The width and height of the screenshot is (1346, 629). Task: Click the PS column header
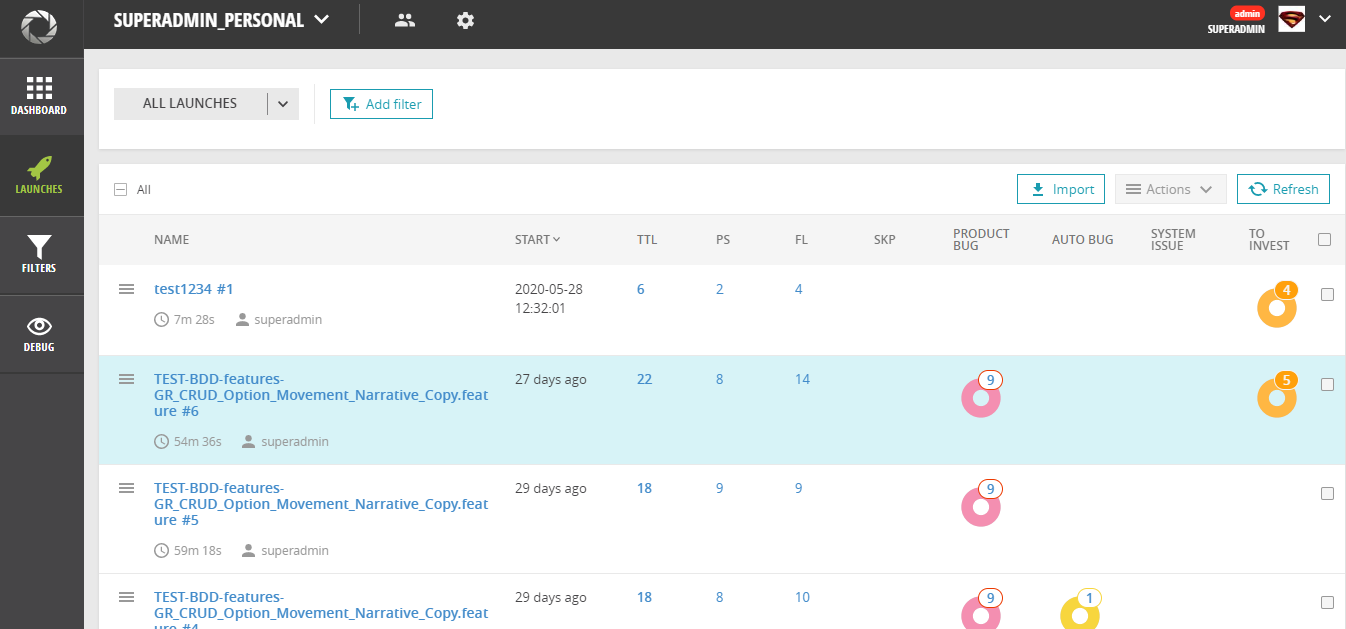[723, 240]
